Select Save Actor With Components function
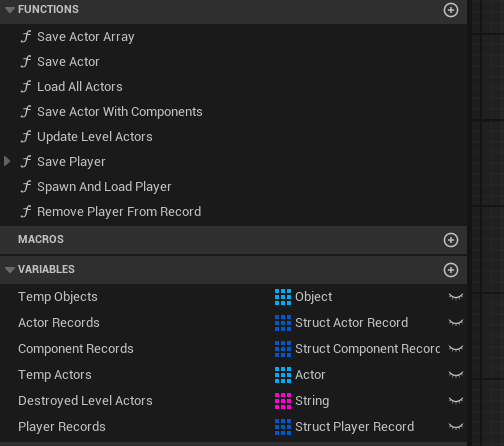Image resolution: width=504 pixels, height=446 pixels. tap(120, 112)
